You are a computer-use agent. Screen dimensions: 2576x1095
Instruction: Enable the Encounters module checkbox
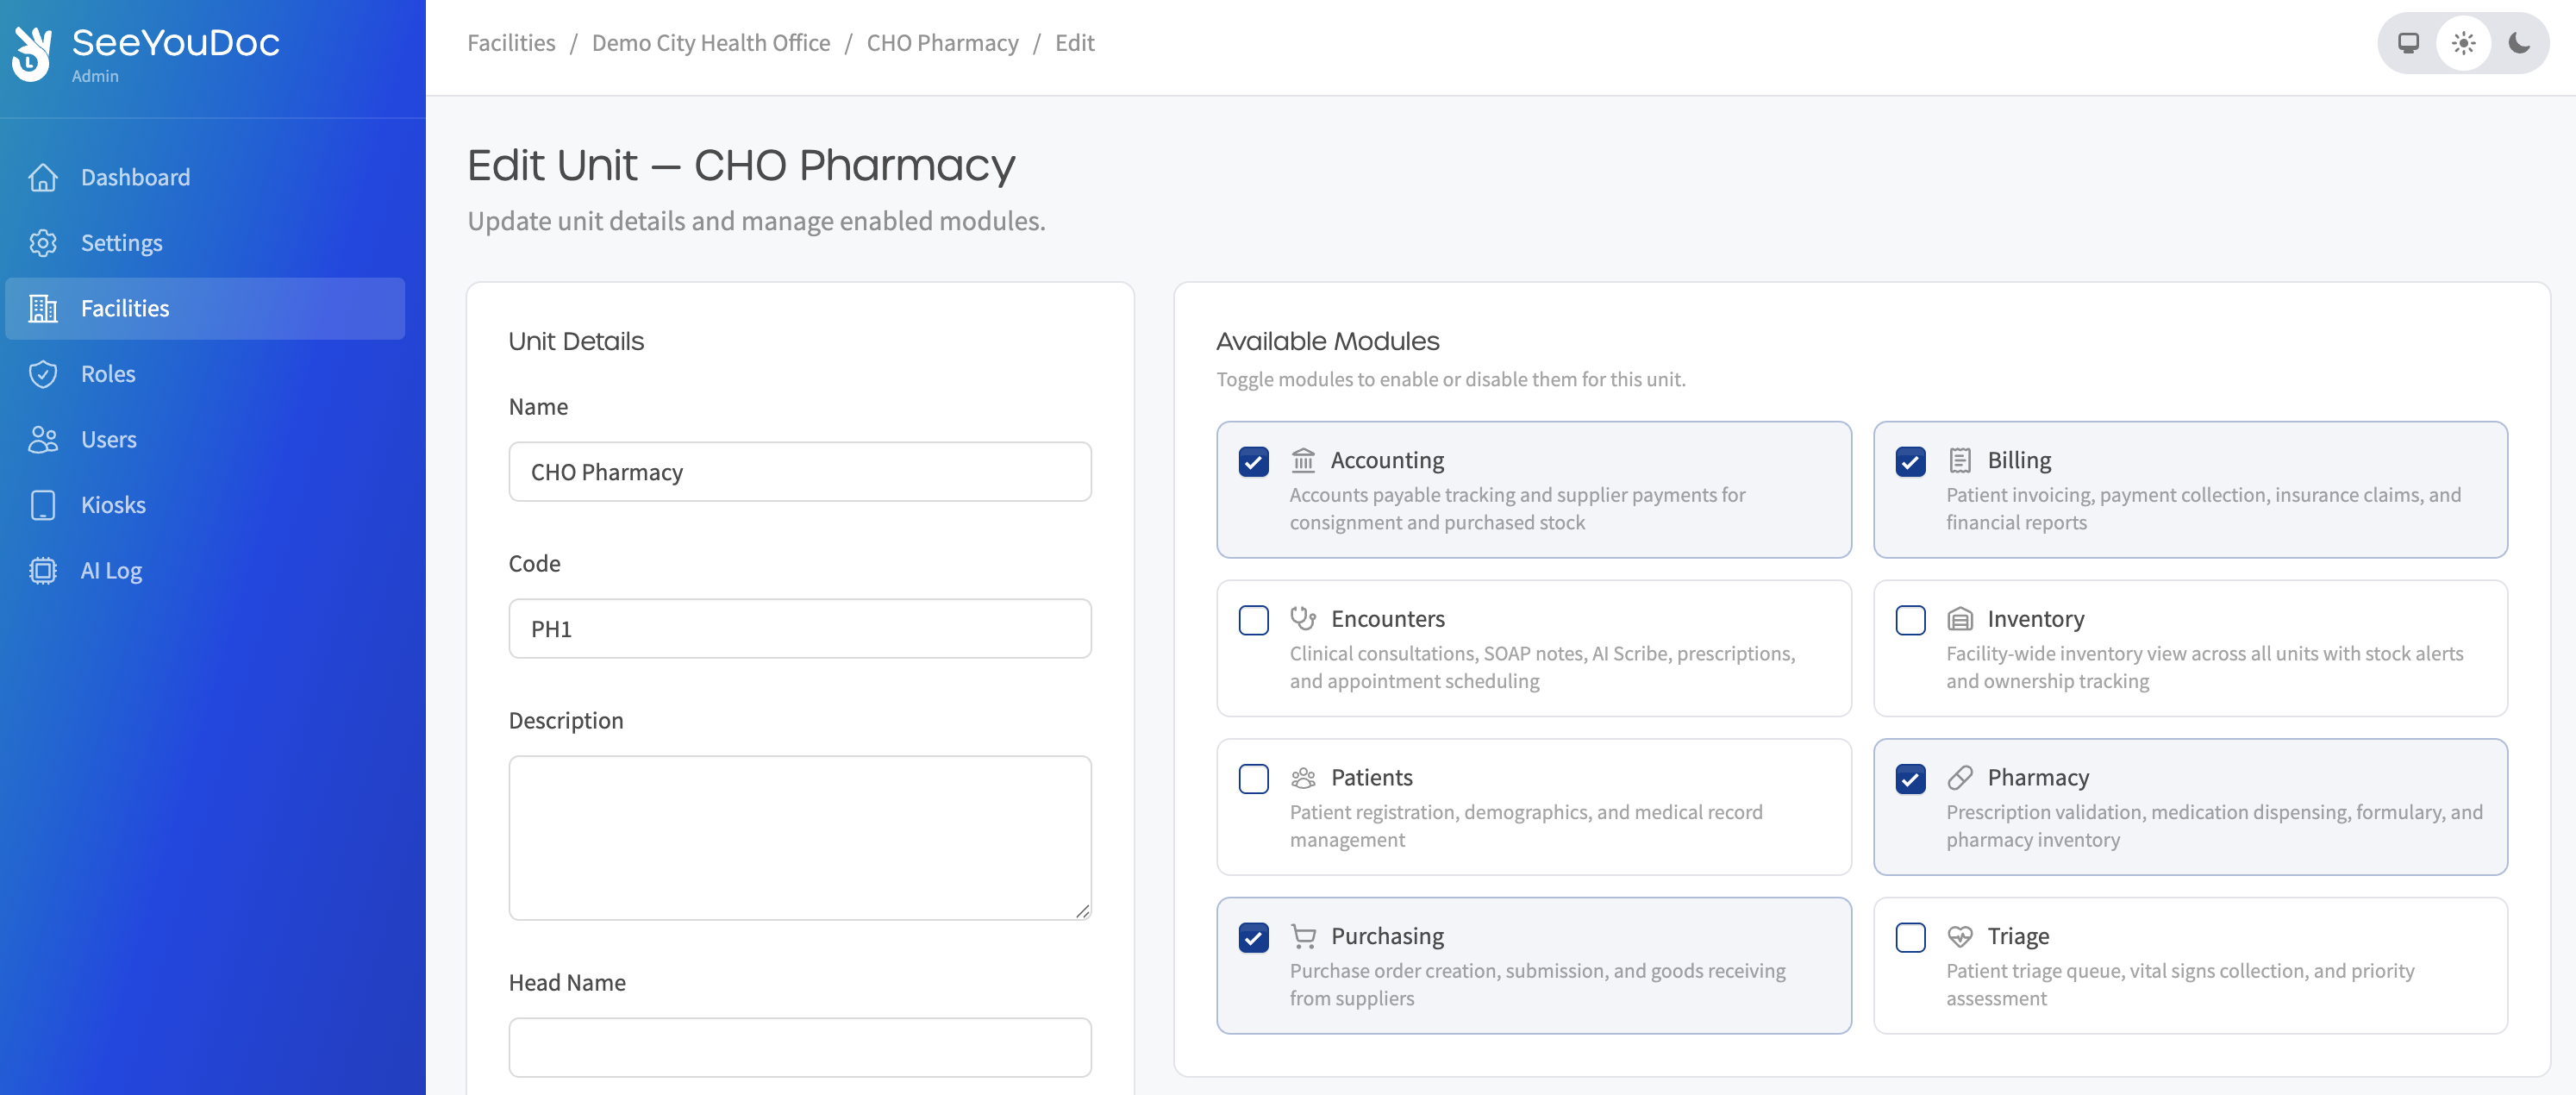[x=1253, y=620]
